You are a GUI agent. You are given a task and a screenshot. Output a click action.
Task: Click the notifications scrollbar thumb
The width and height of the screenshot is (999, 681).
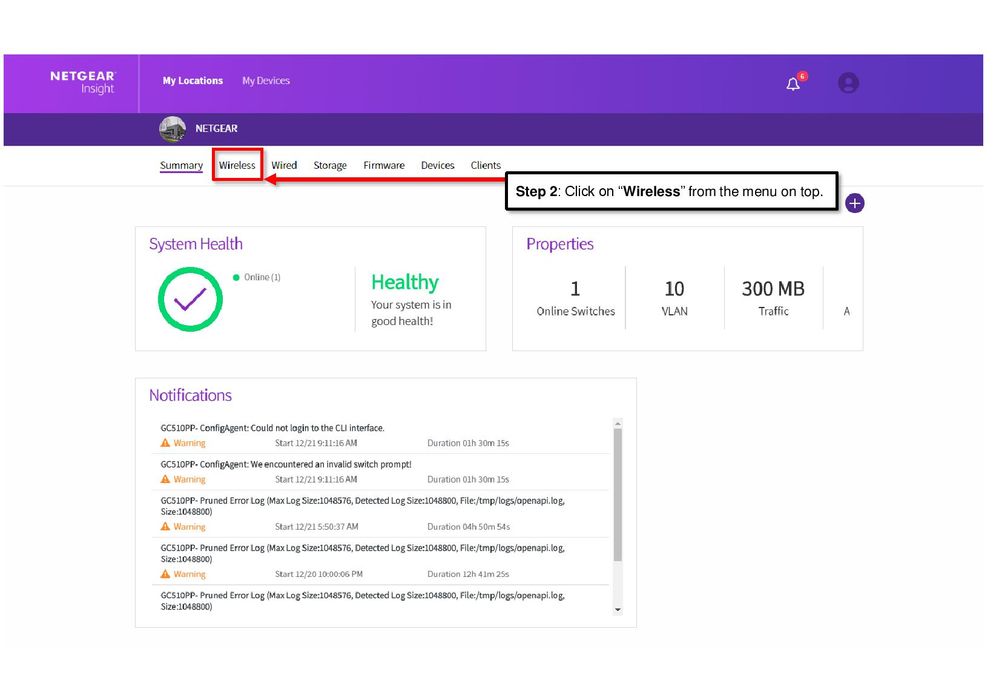[x=617, y=494]
